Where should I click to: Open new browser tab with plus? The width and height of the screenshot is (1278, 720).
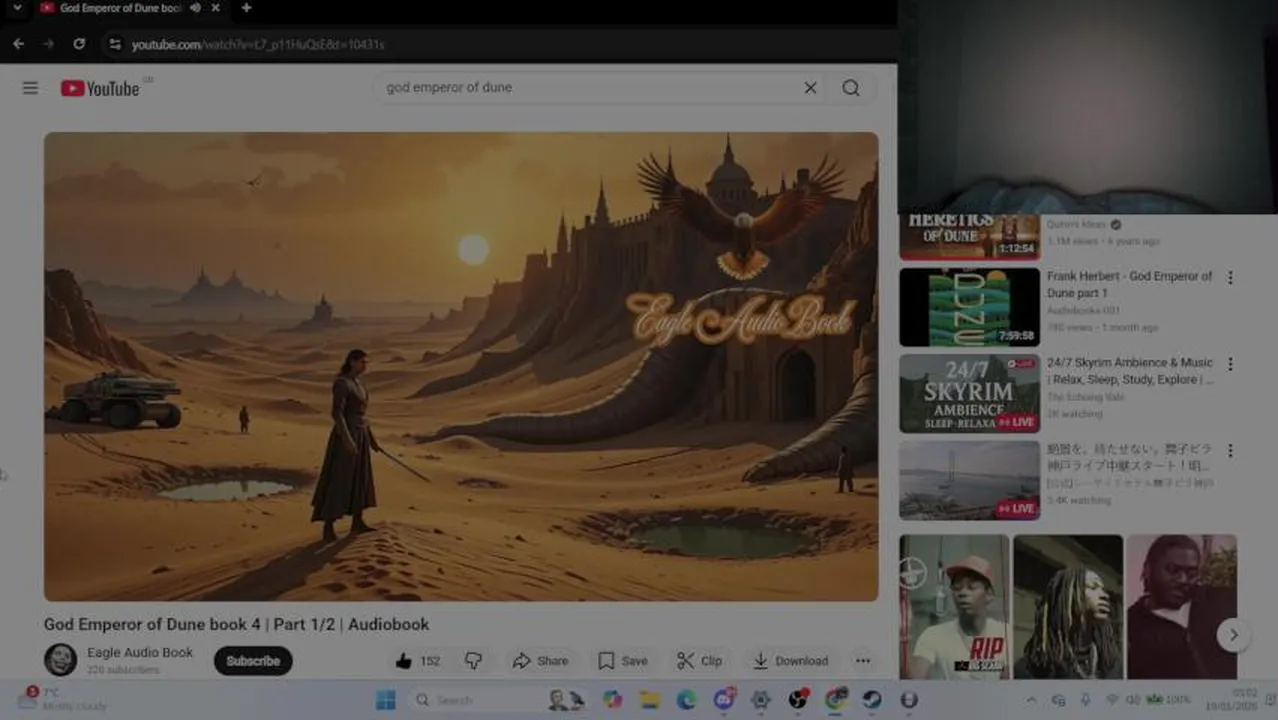(246, 8)
